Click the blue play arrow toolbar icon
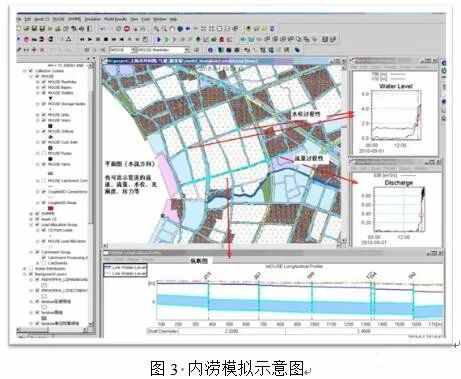The image size is (461, 379). click(159, 39)
